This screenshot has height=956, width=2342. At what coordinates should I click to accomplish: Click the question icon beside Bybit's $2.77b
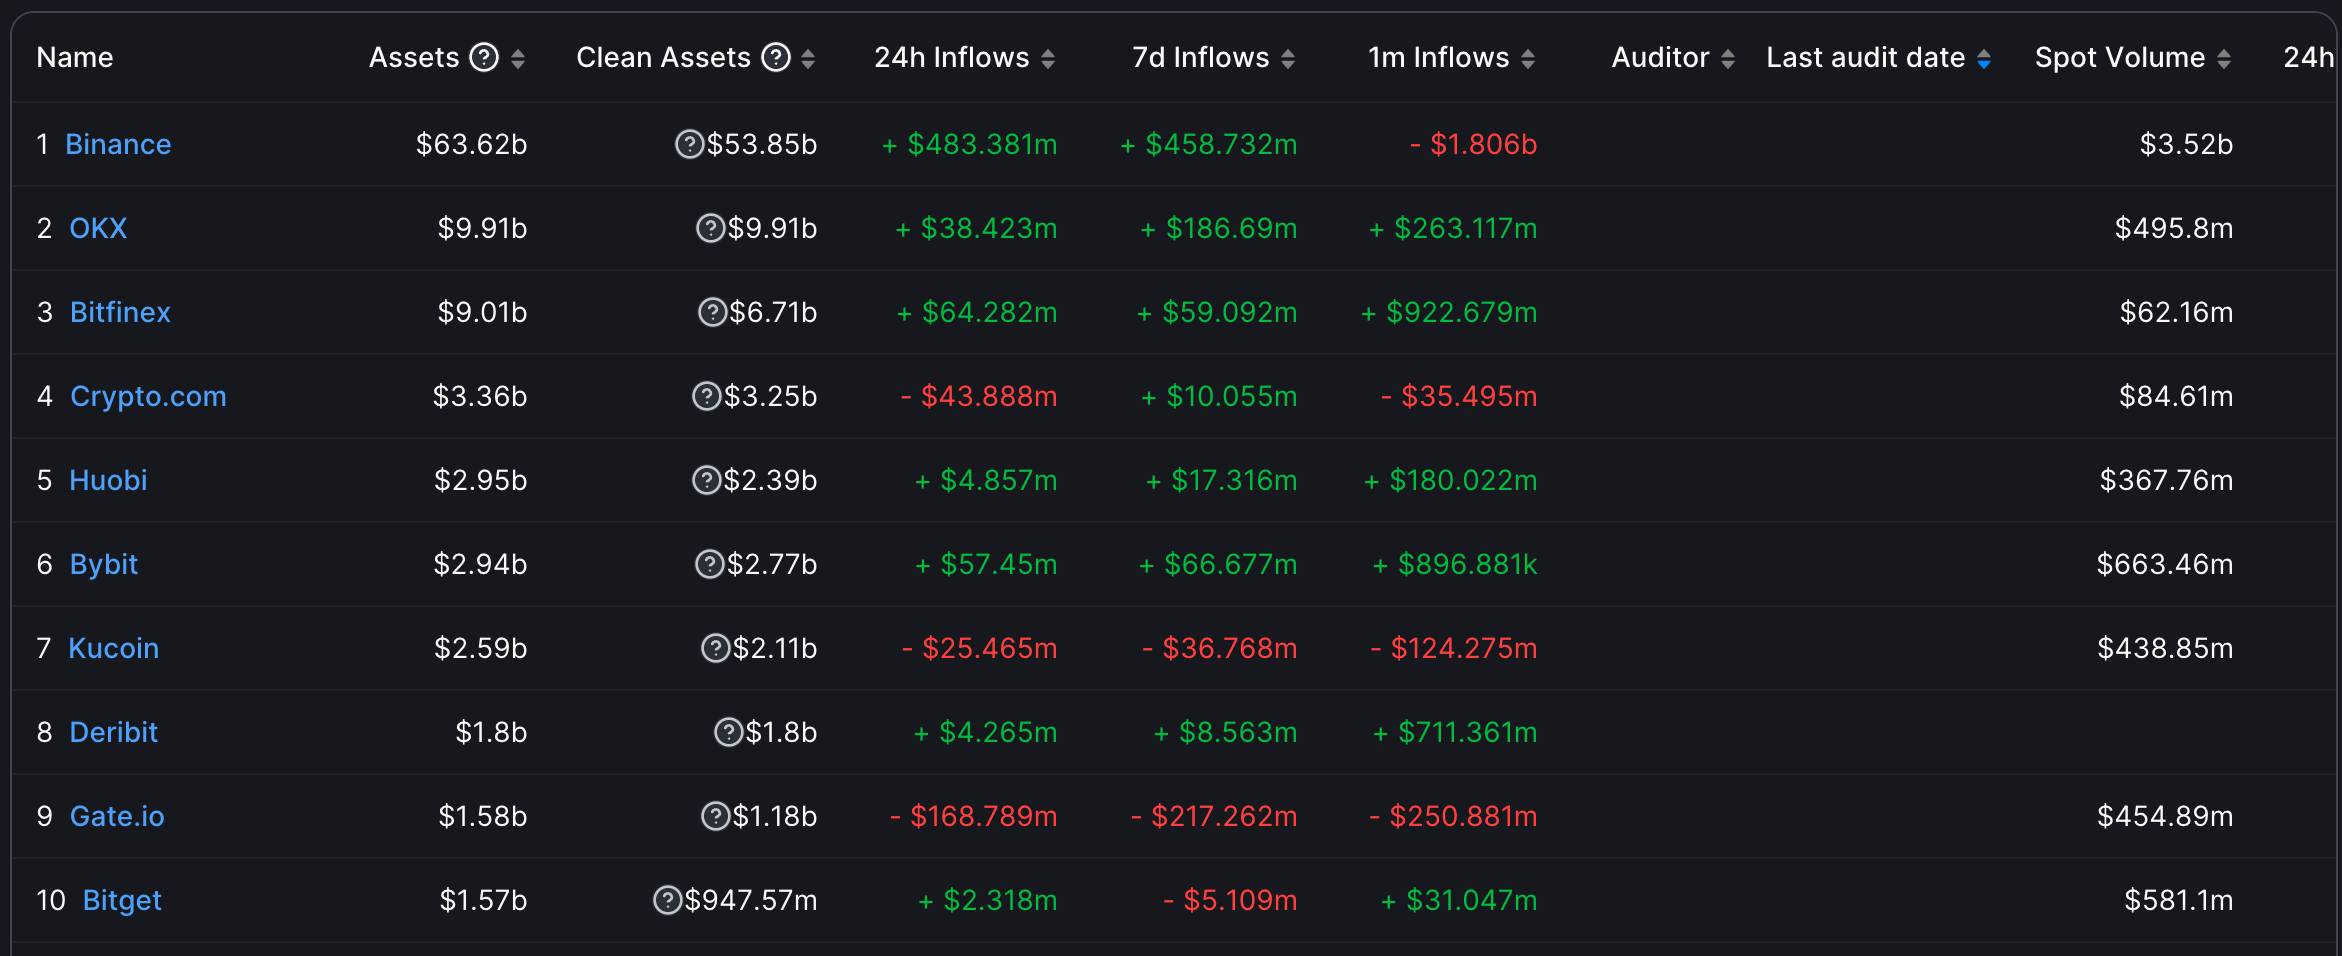click(709, 565)
